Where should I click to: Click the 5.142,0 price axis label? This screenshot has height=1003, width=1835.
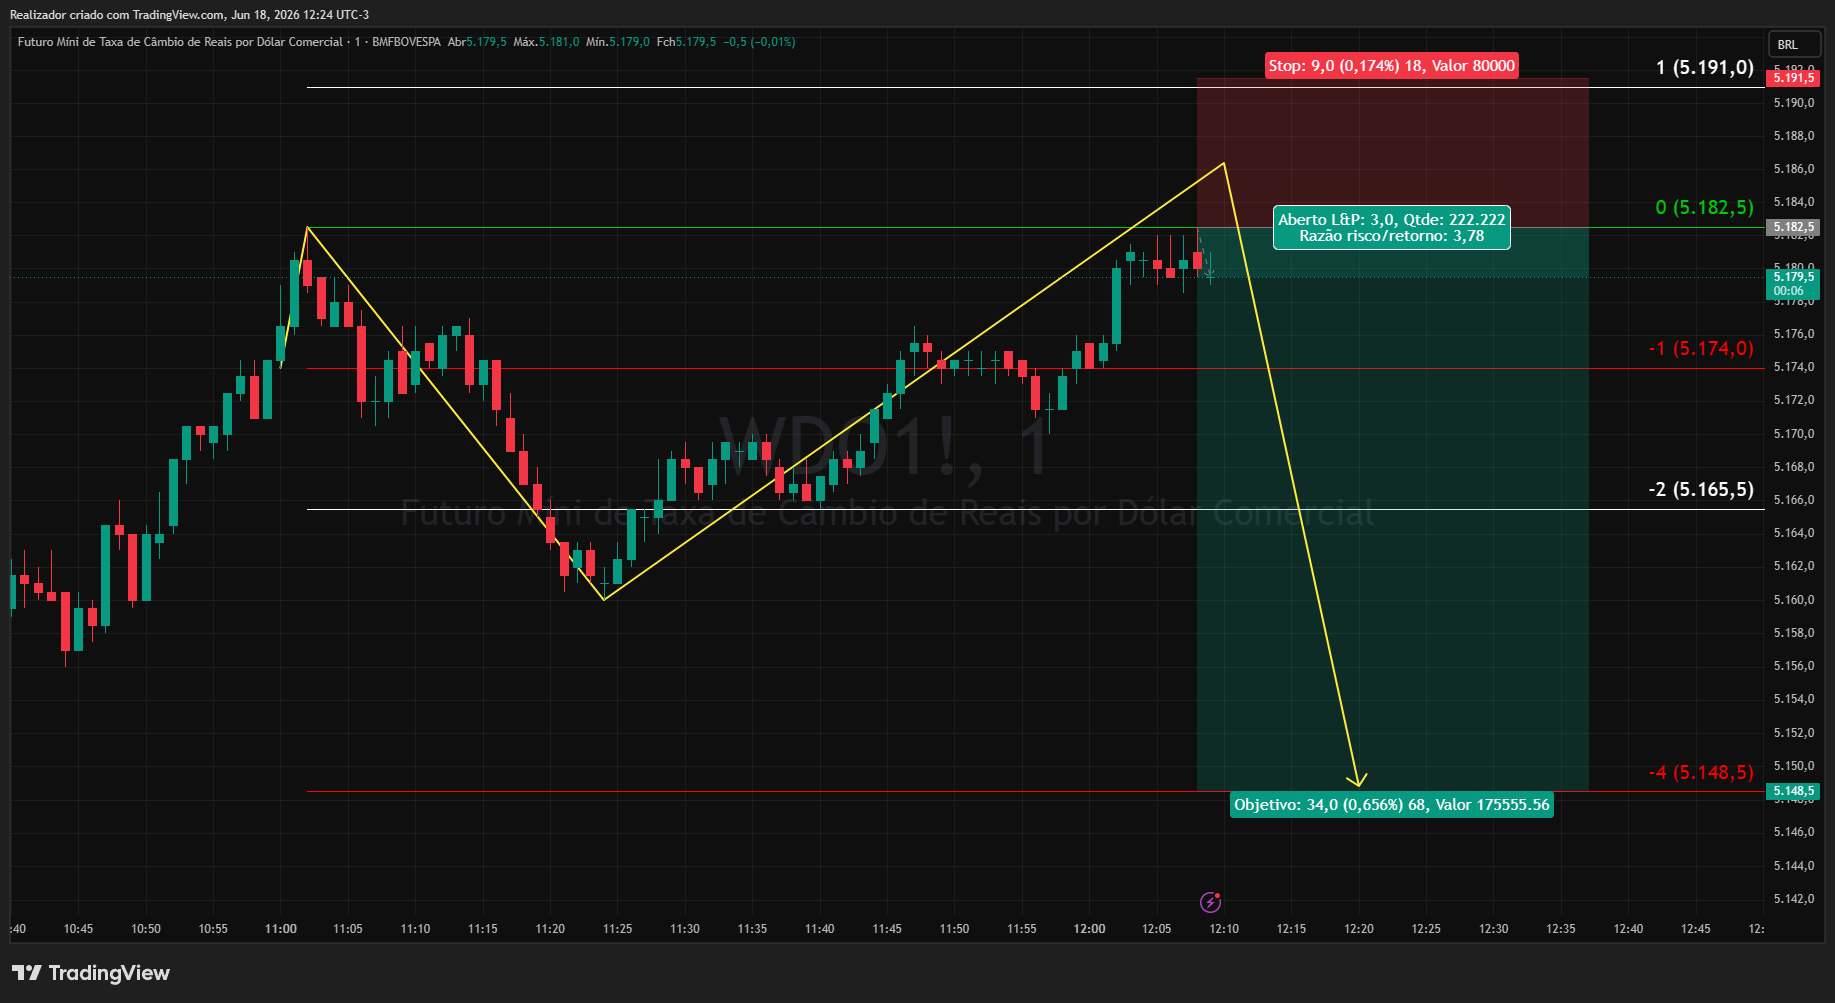[x=1794, y=899]
